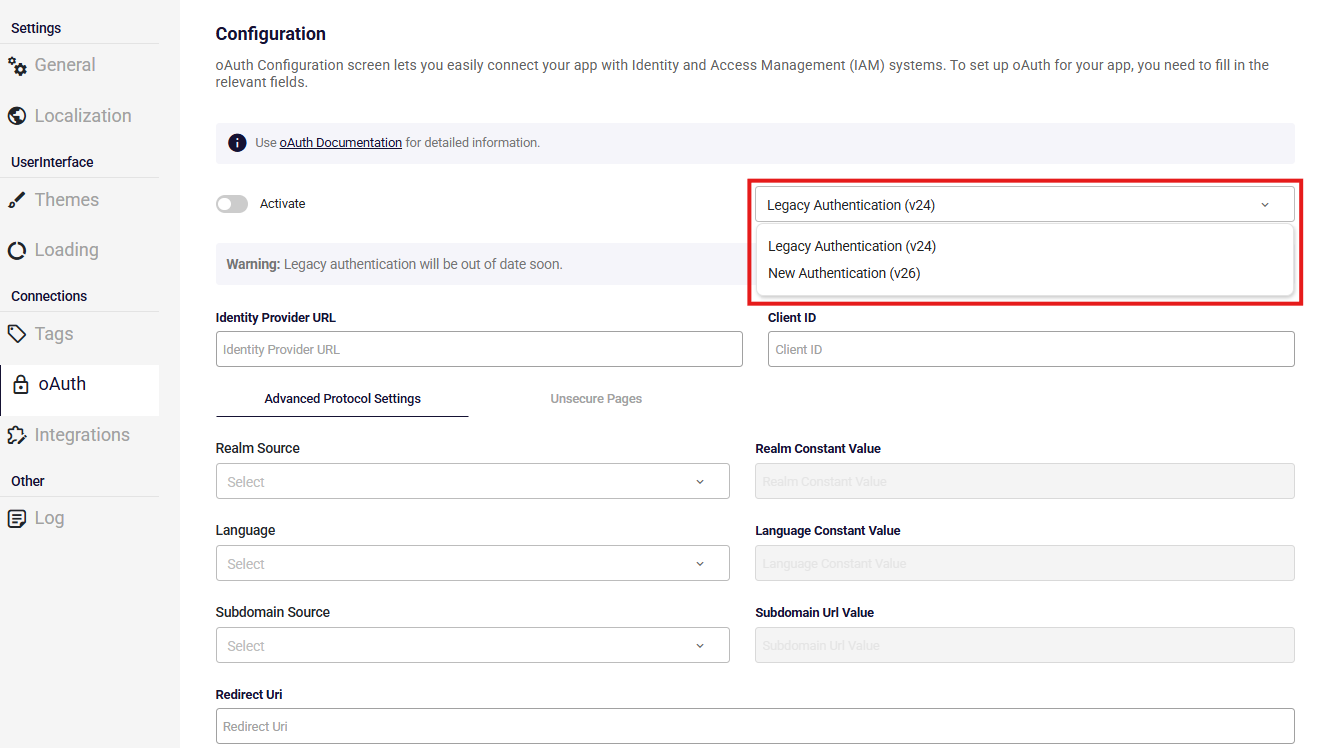
Task: Click the info icon beside oAuth Documentation
Action: pyautogui.click(x=237, y=143)
